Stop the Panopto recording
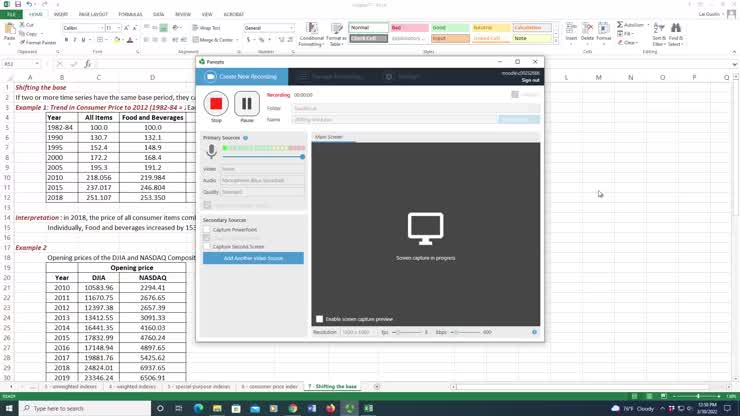 (x=216, y=104)
